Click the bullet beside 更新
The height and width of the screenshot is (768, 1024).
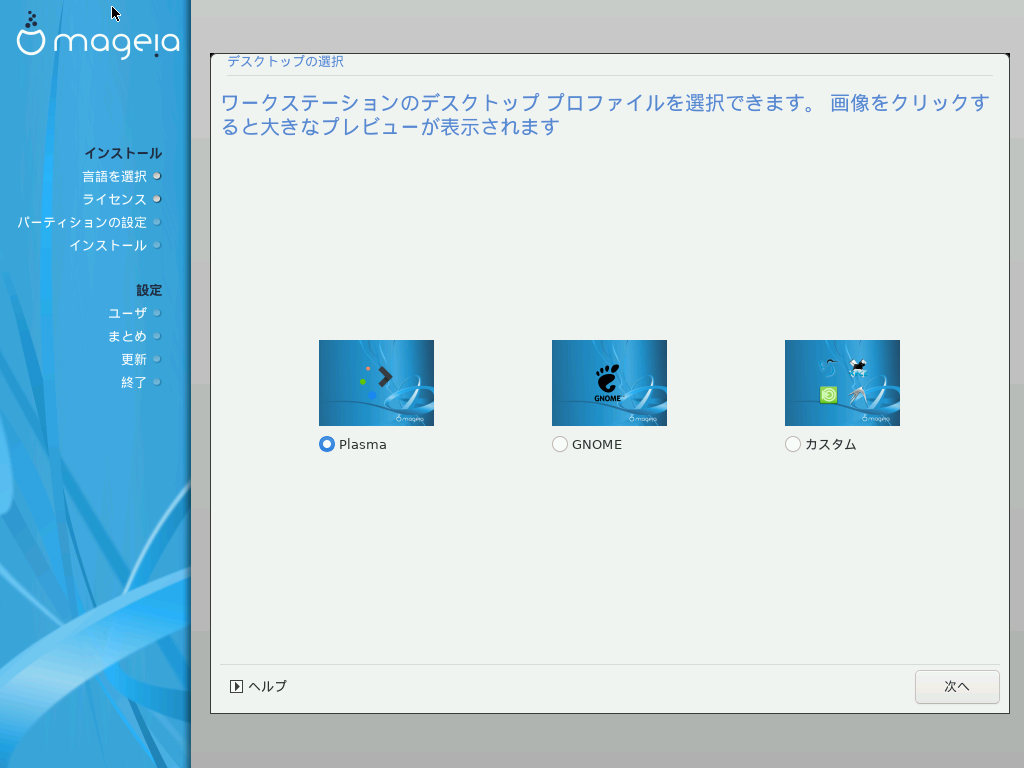[x=157, y=359]
